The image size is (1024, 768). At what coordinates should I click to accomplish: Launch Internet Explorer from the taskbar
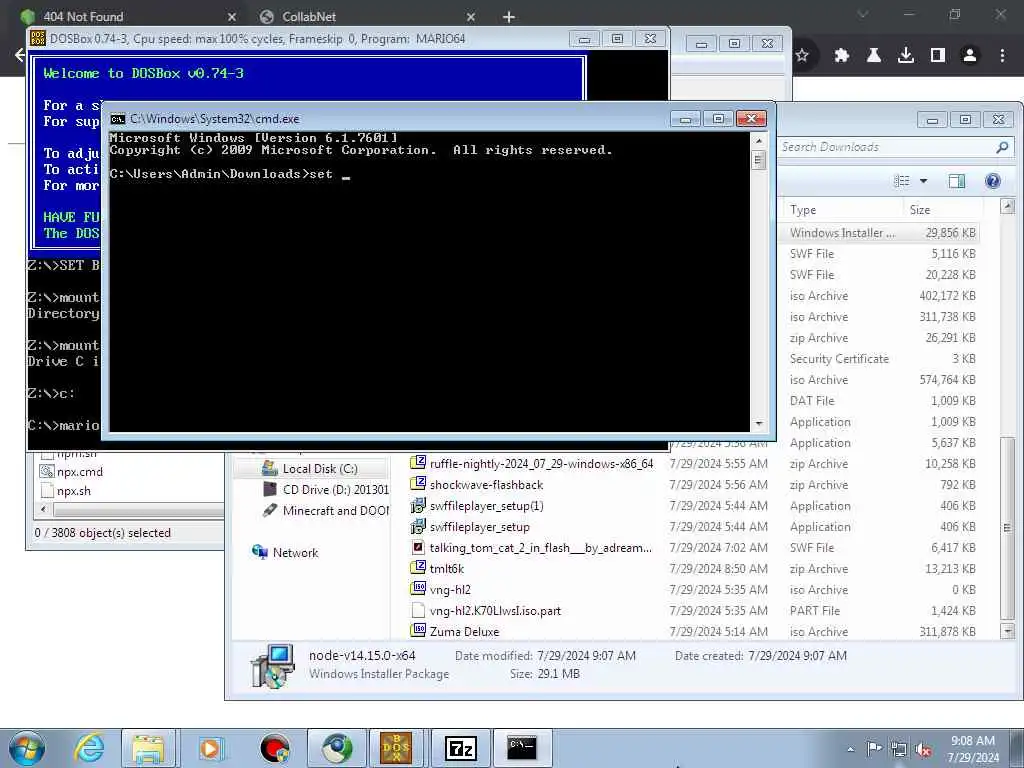[x=89, y=748]
